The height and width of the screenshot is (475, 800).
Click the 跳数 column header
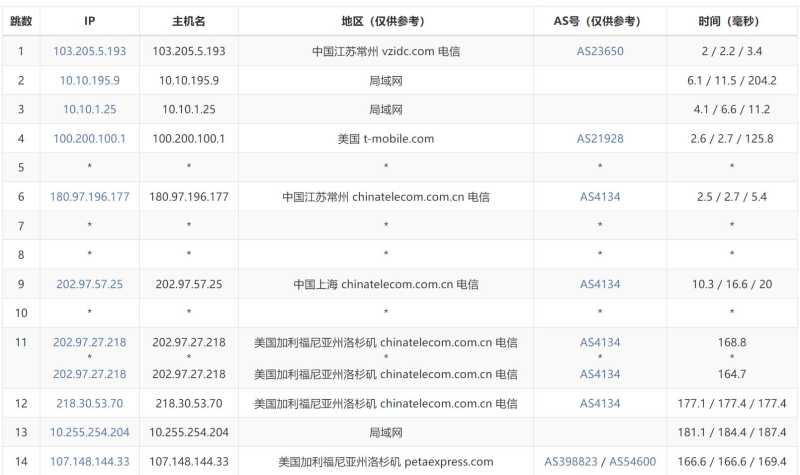21,21
